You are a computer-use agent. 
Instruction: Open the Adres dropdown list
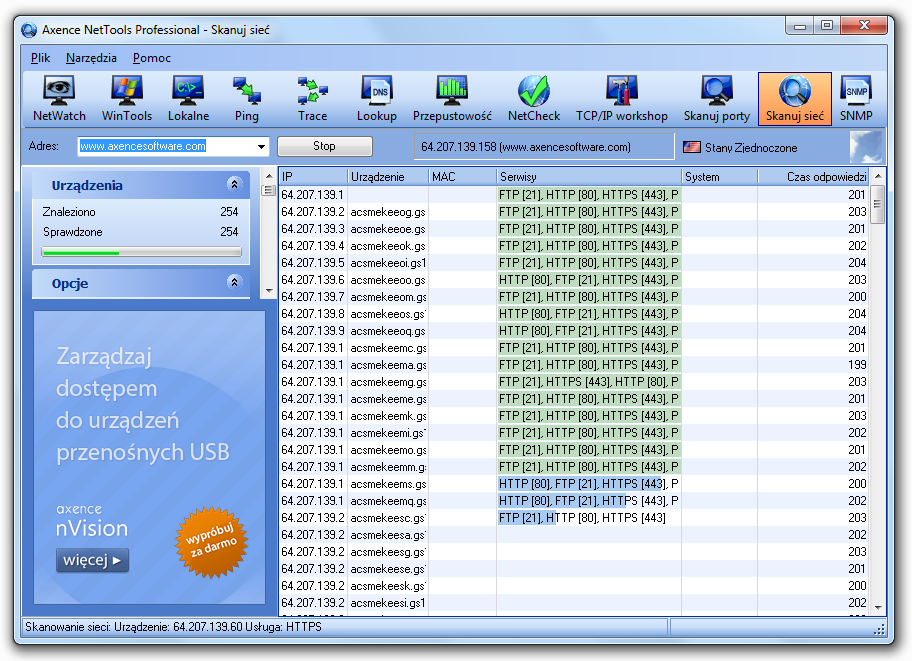click(261, 147)
